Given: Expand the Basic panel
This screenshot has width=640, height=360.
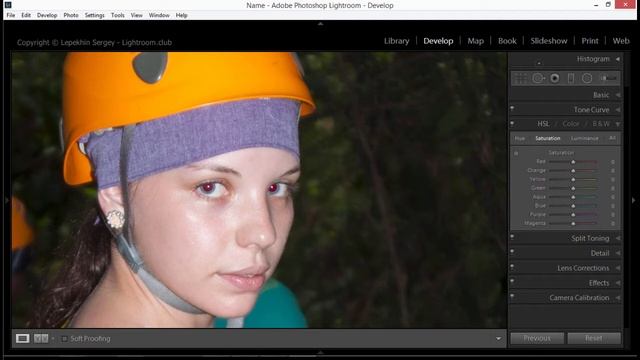Looking at the screenshot, I should [618, 95].
